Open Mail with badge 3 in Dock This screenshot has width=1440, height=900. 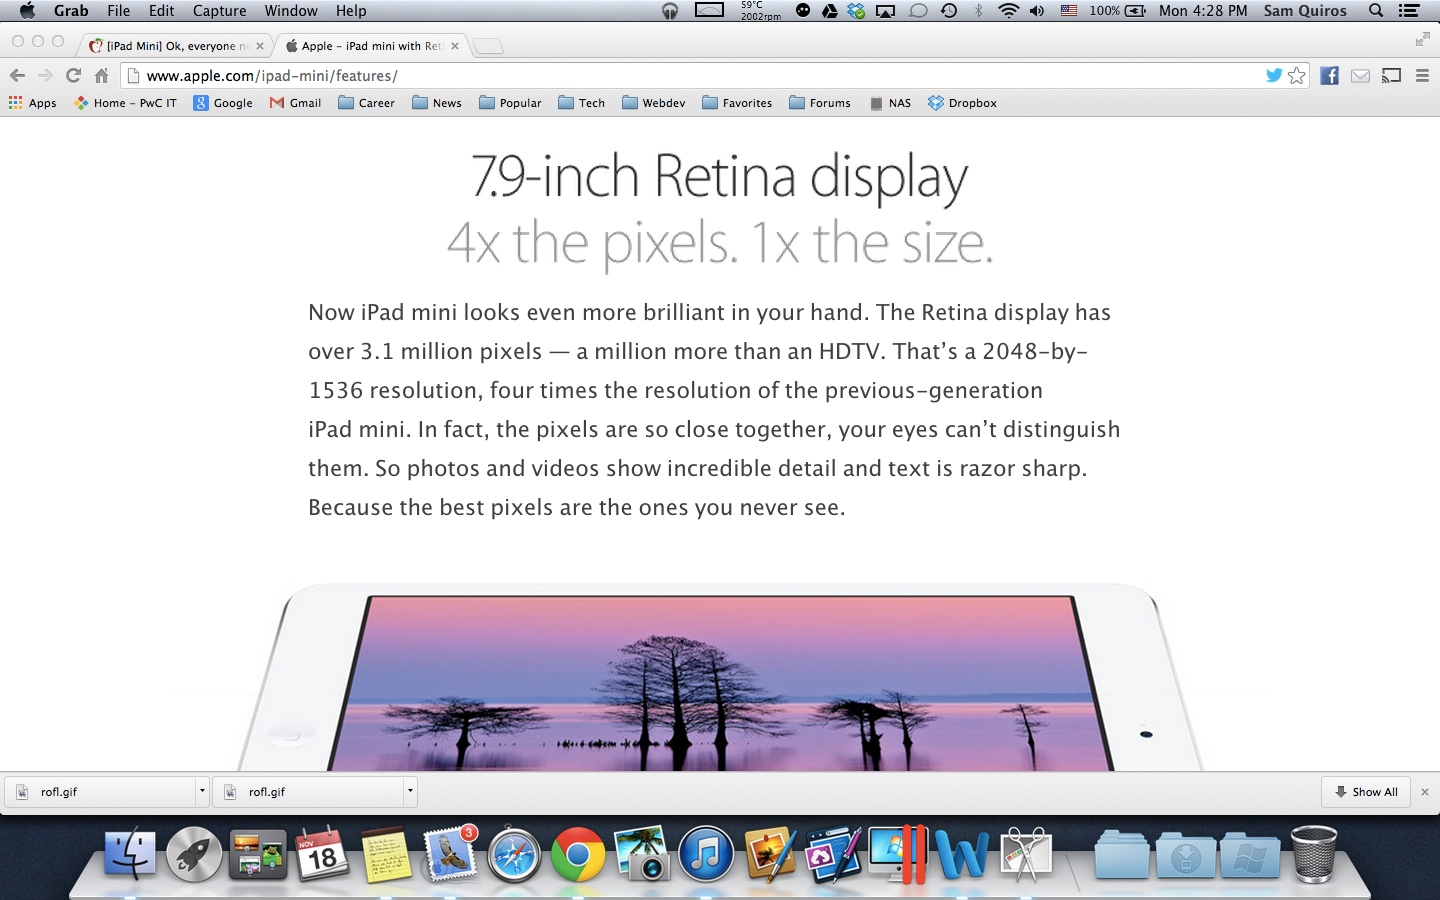coord(450,853)
